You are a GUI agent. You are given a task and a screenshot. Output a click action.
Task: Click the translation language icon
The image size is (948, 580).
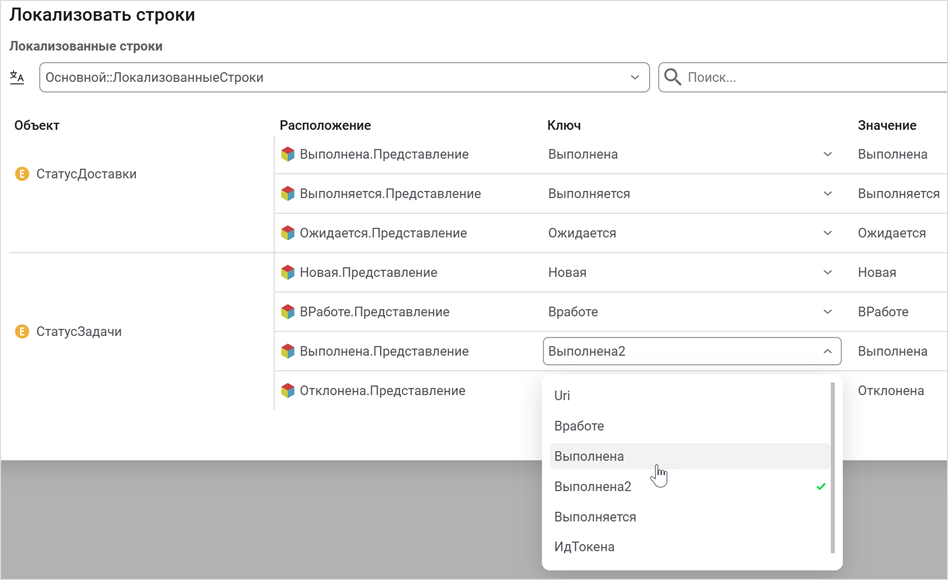click(x=17, y=77)
